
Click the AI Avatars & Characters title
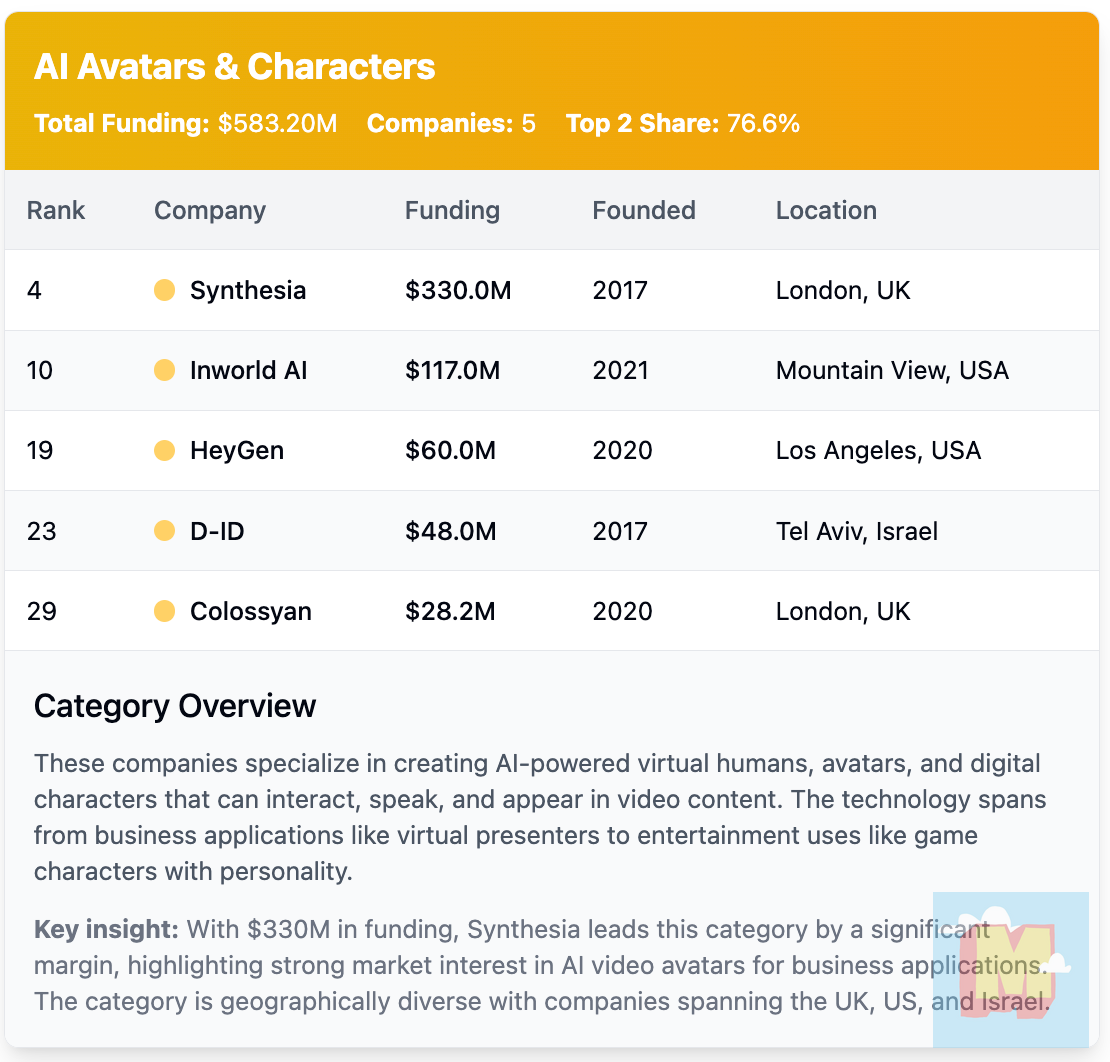click(x=234, y=67)
